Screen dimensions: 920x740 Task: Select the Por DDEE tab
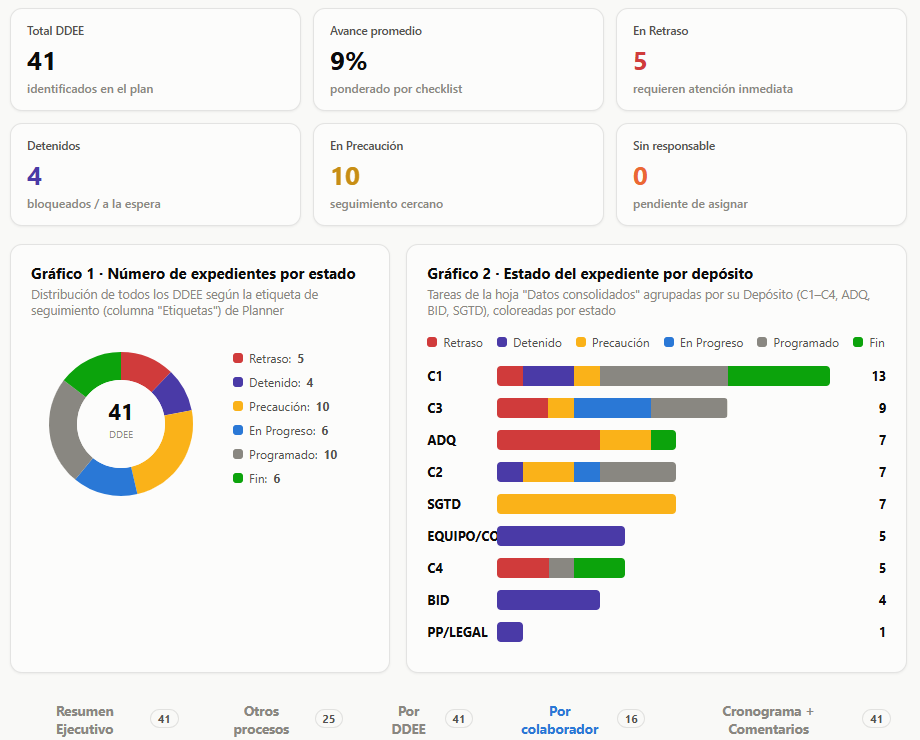click(x=431, y=720)
